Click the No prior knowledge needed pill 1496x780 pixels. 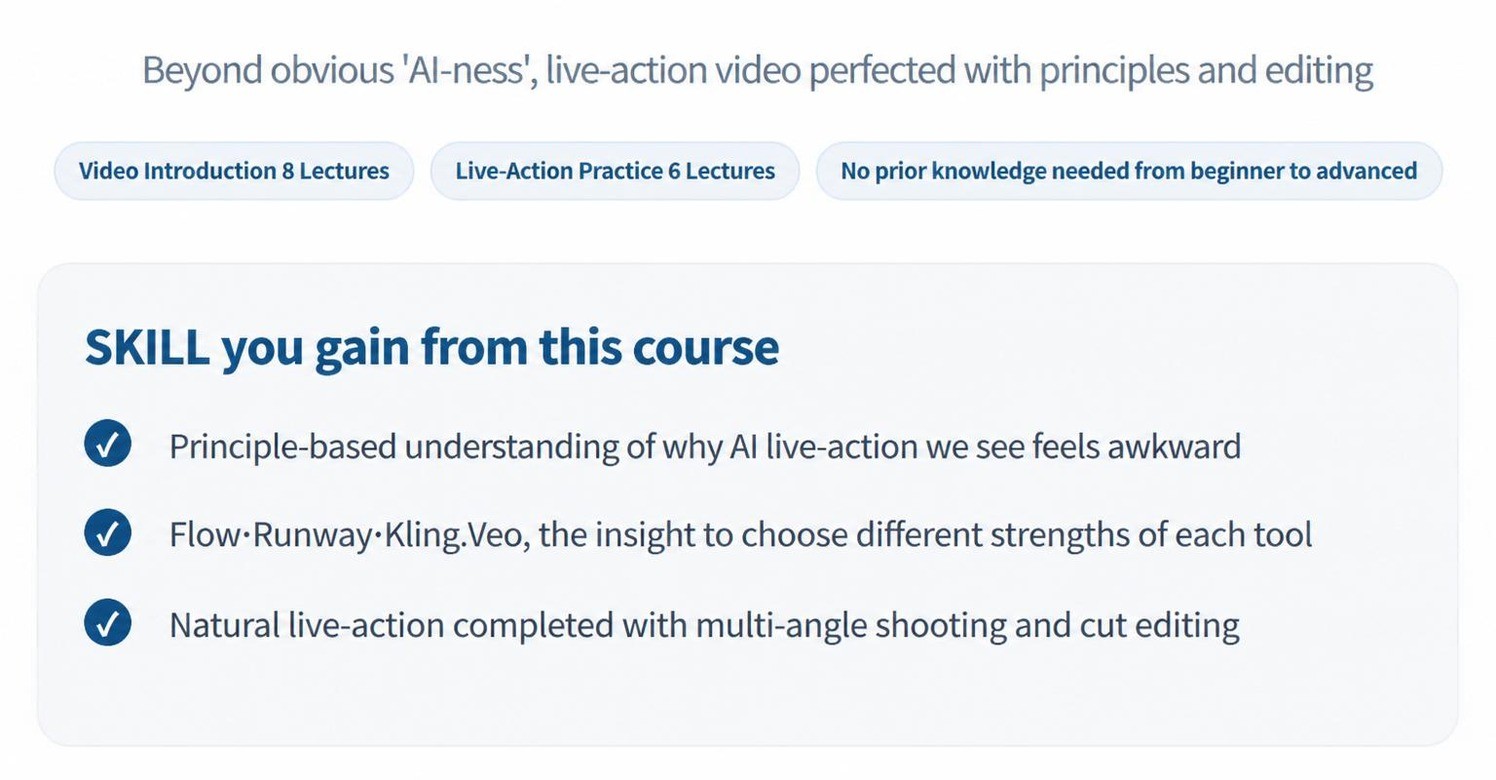pyautogui.click(x=1129, y=171)
